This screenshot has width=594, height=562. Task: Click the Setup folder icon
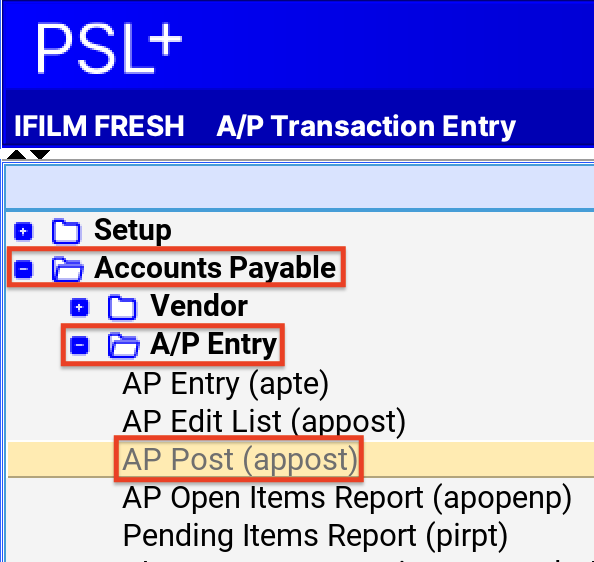(x=66, y=231)
